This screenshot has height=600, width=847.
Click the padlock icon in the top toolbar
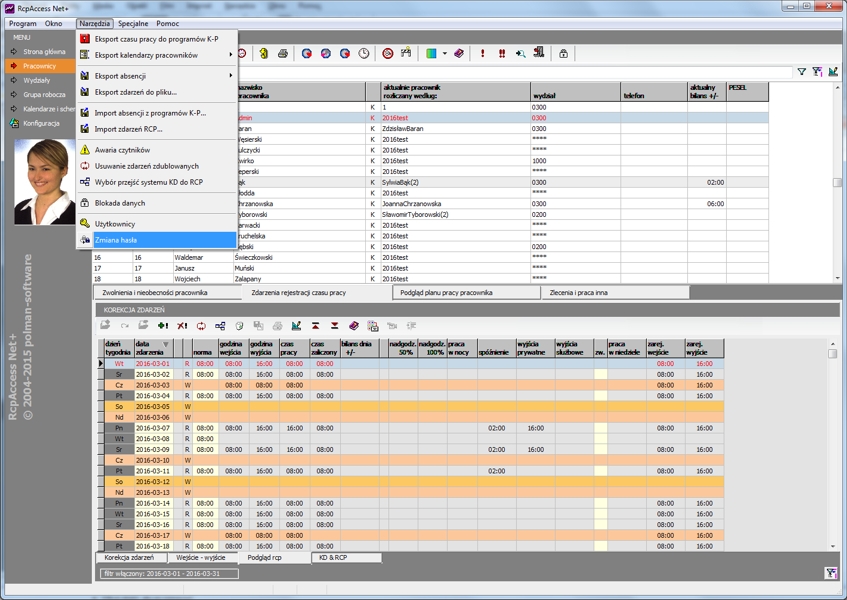563,53
